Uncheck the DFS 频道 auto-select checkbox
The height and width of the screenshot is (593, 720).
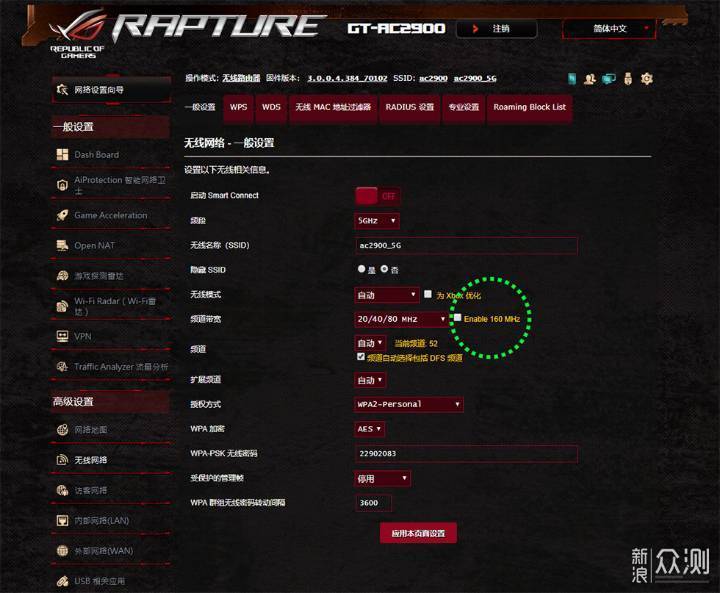coord(361,357)
